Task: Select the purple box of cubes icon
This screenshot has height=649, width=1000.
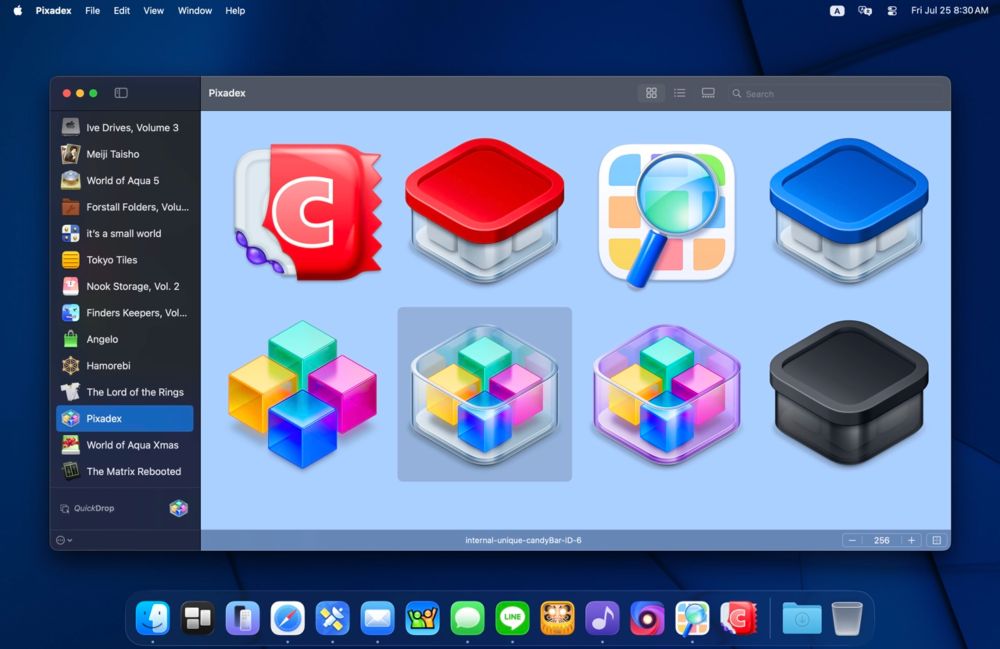Action: click(x=666, y=393)
